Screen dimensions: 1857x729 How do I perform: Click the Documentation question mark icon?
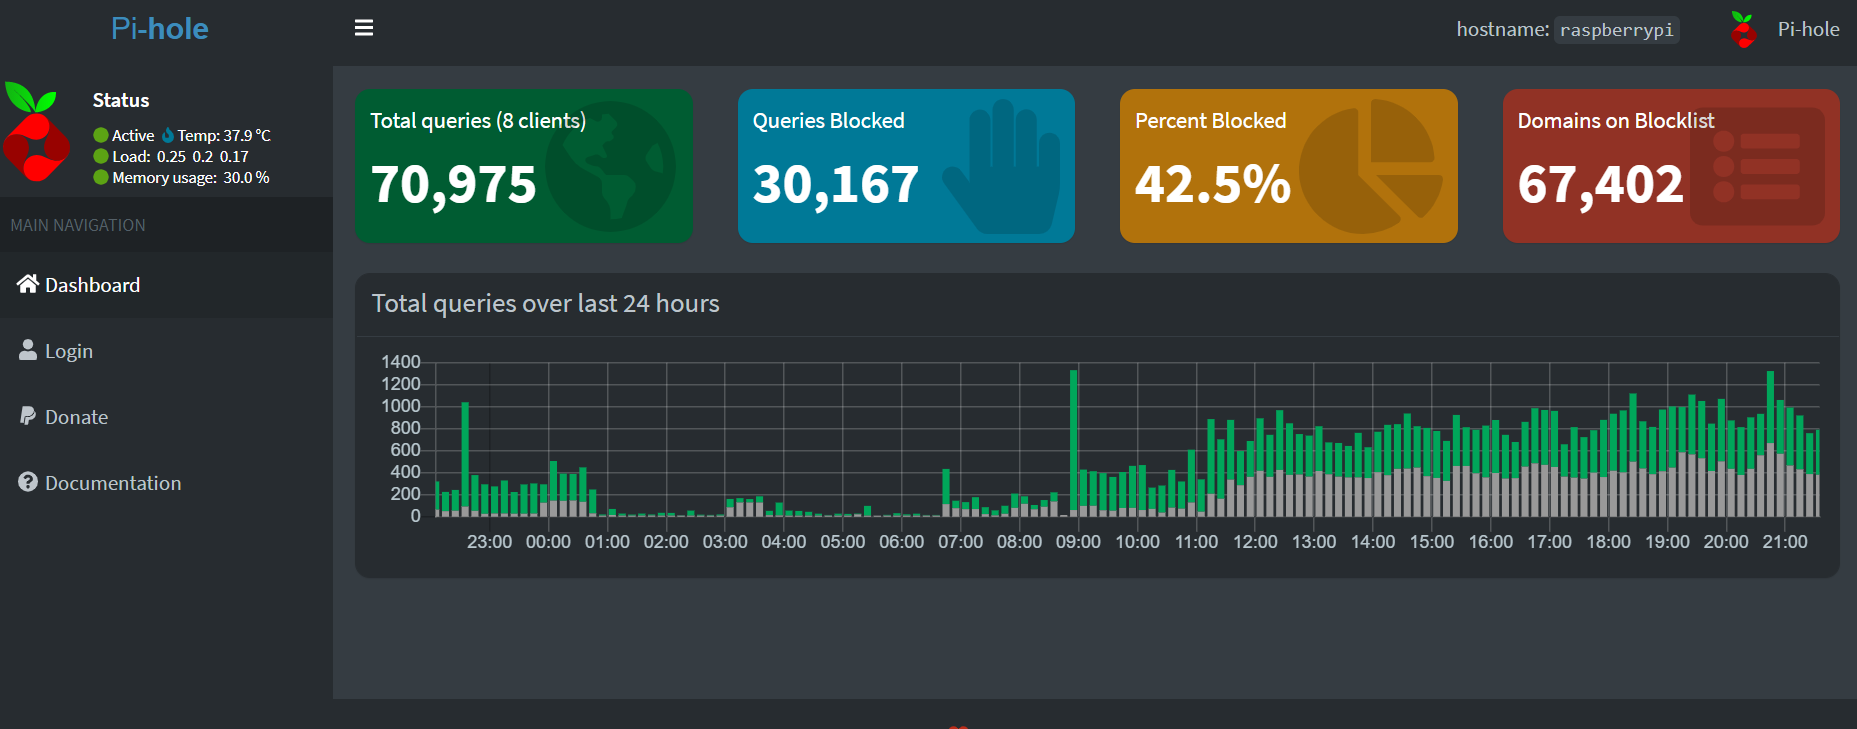point(28,482)
